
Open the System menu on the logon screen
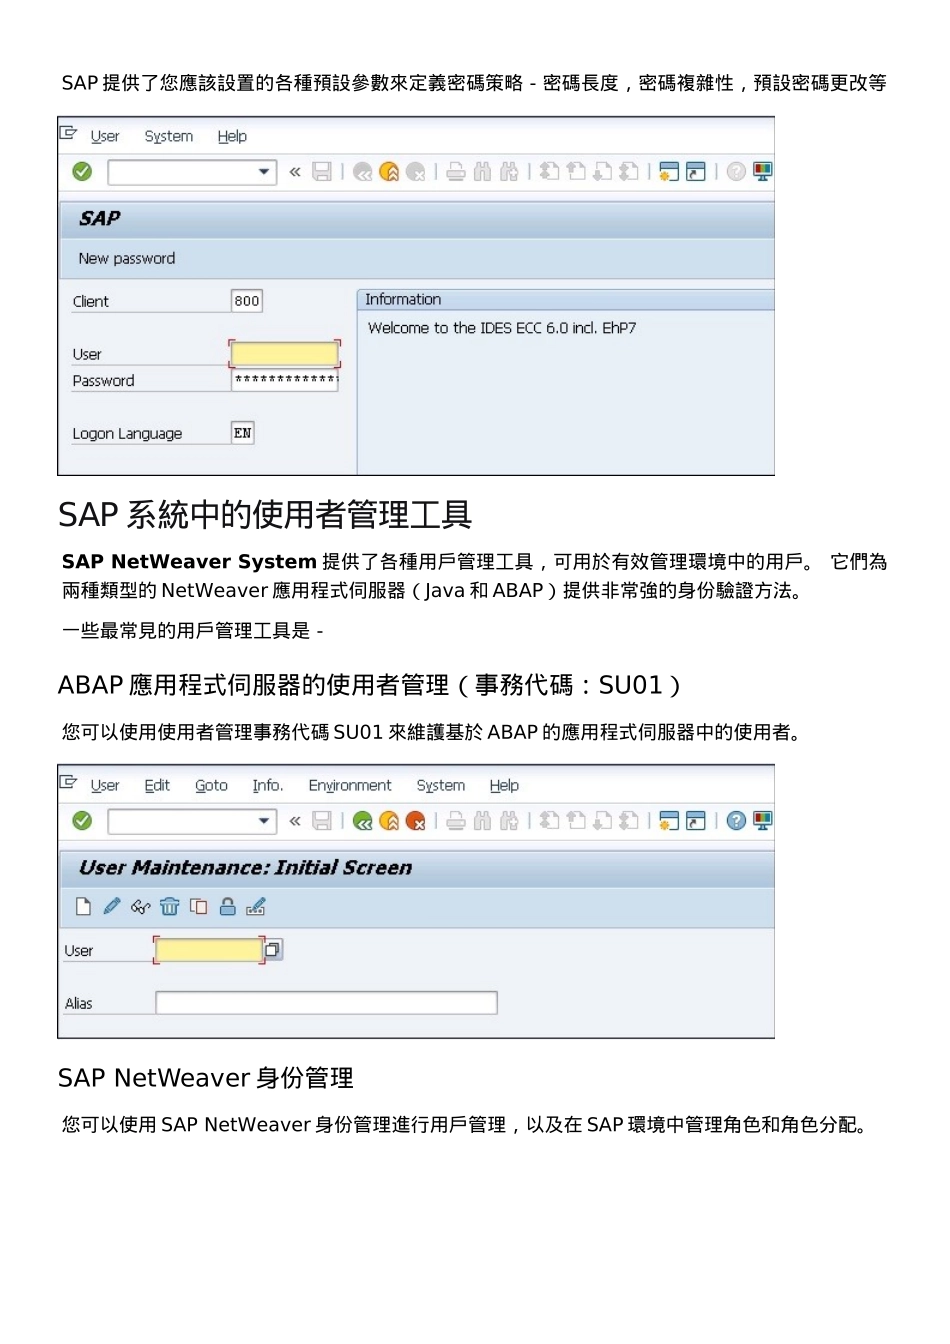[x=169, y=136]
